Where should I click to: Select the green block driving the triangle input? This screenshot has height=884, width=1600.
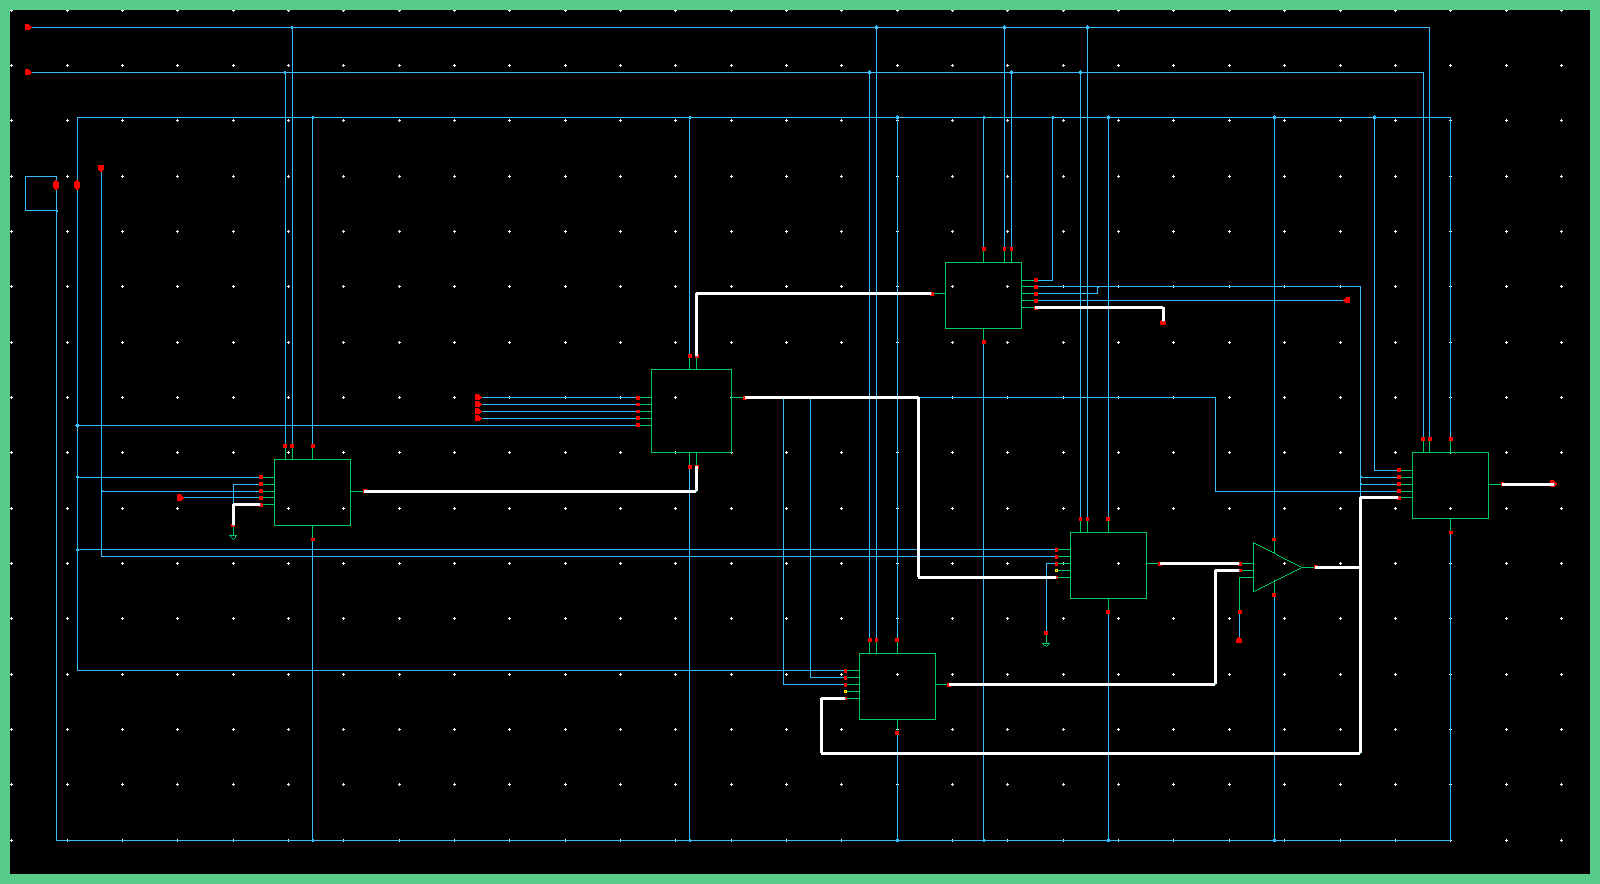1108,565
